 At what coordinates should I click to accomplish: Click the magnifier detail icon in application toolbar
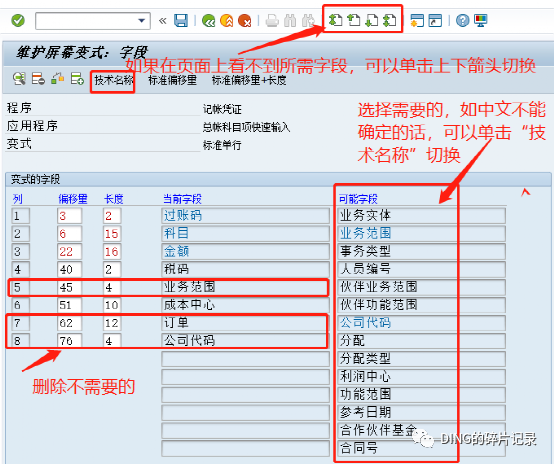click(19, 79)
